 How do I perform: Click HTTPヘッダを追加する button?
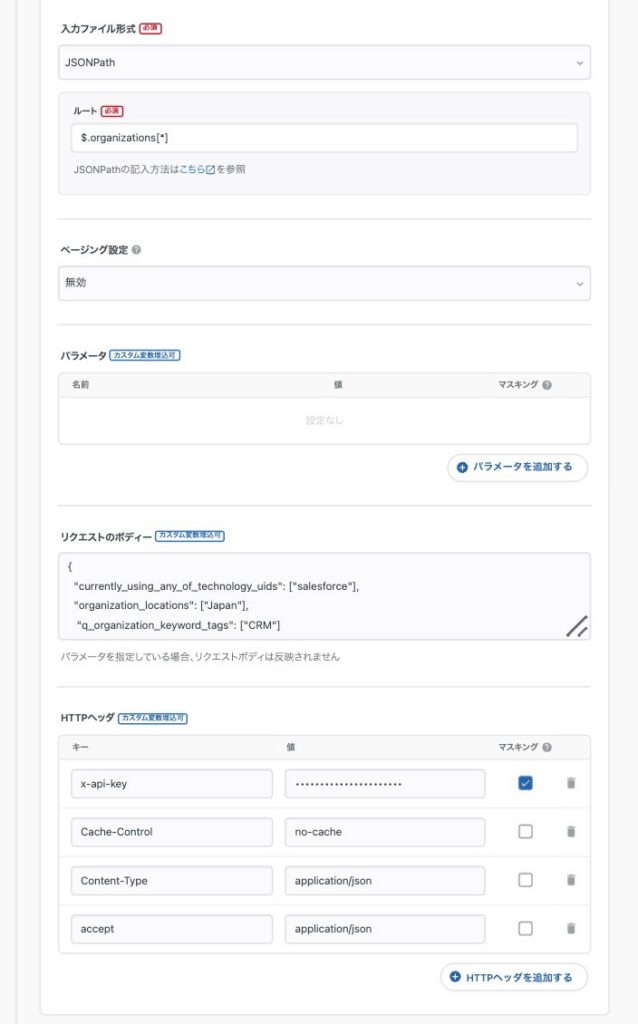tap(513, 977)
